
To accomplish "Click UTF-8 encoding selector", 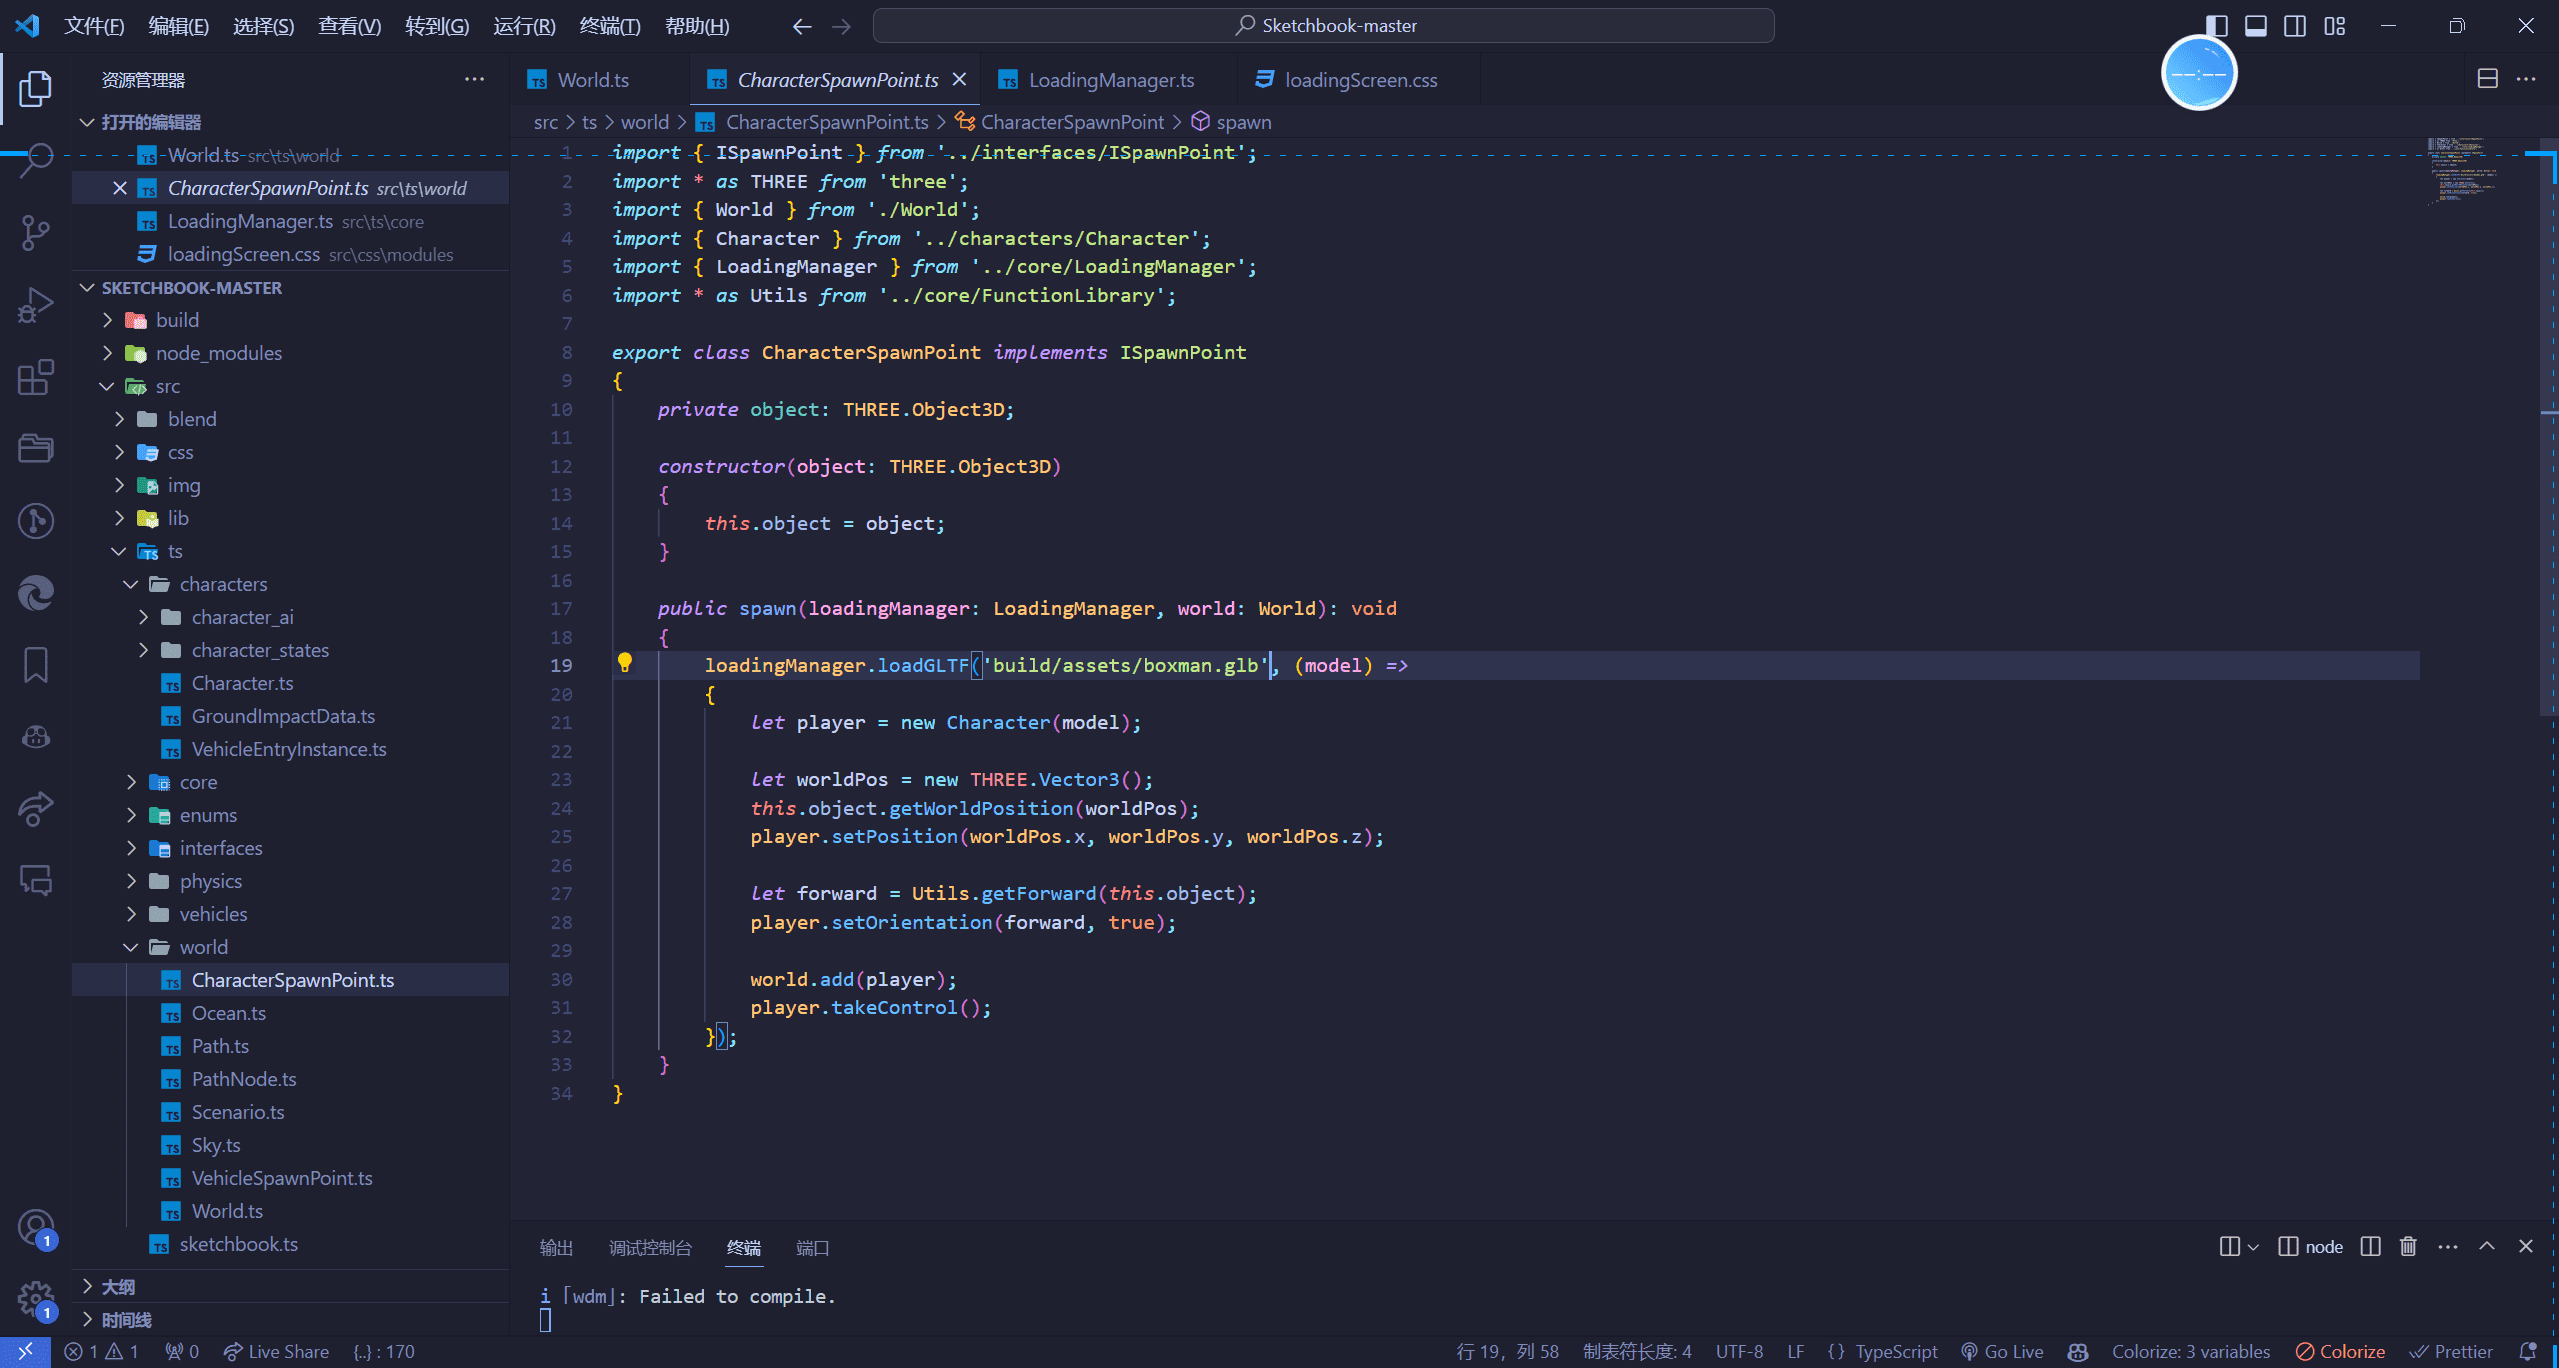I will [1739, 1351].
